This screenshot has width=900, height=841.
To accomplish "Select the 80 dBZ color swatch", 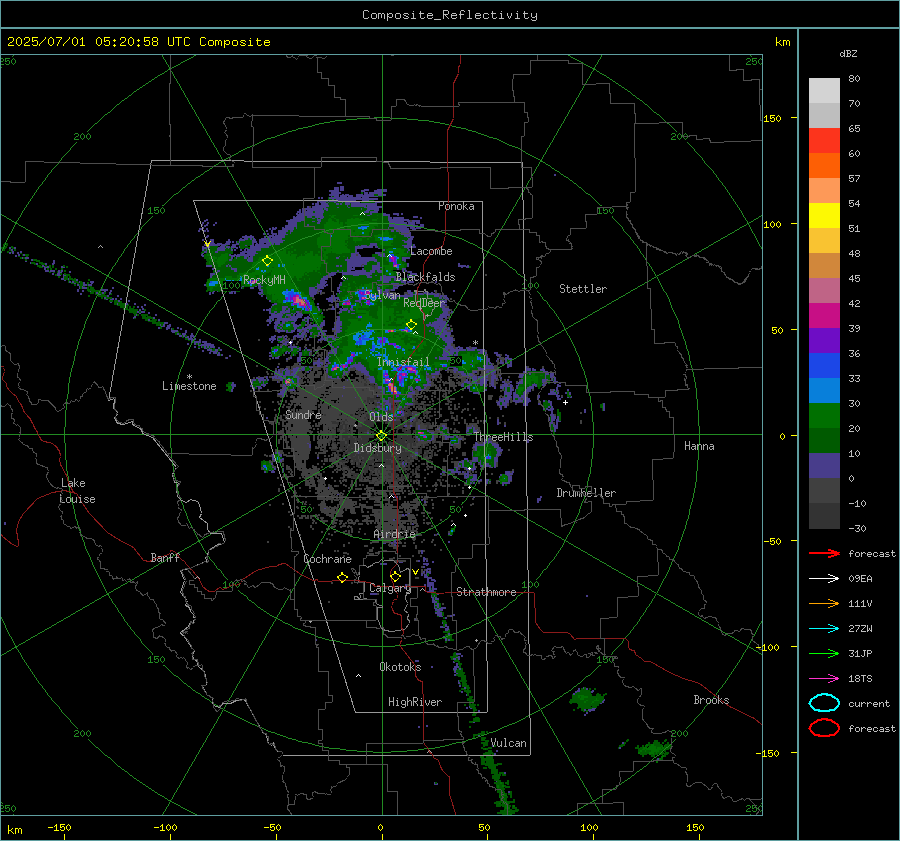I will (x=824, y=91).
